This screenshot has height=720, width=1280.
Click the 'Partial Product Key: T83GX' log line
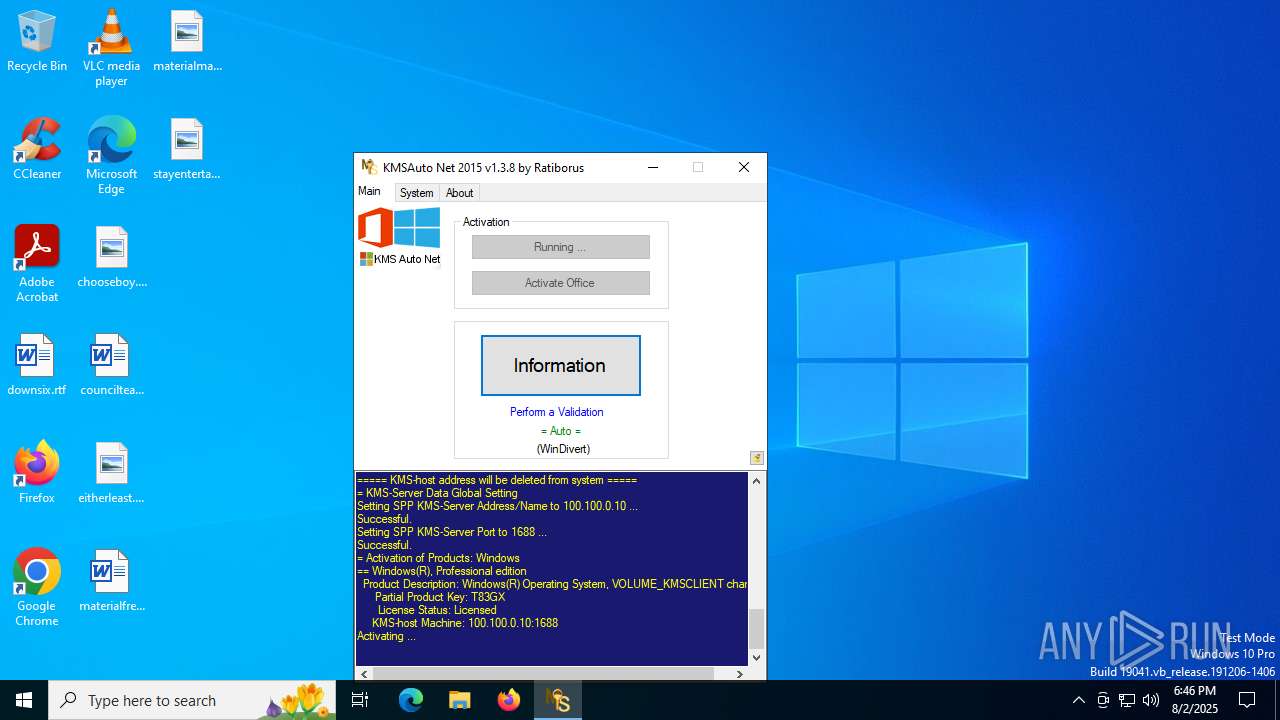point(440,597)
